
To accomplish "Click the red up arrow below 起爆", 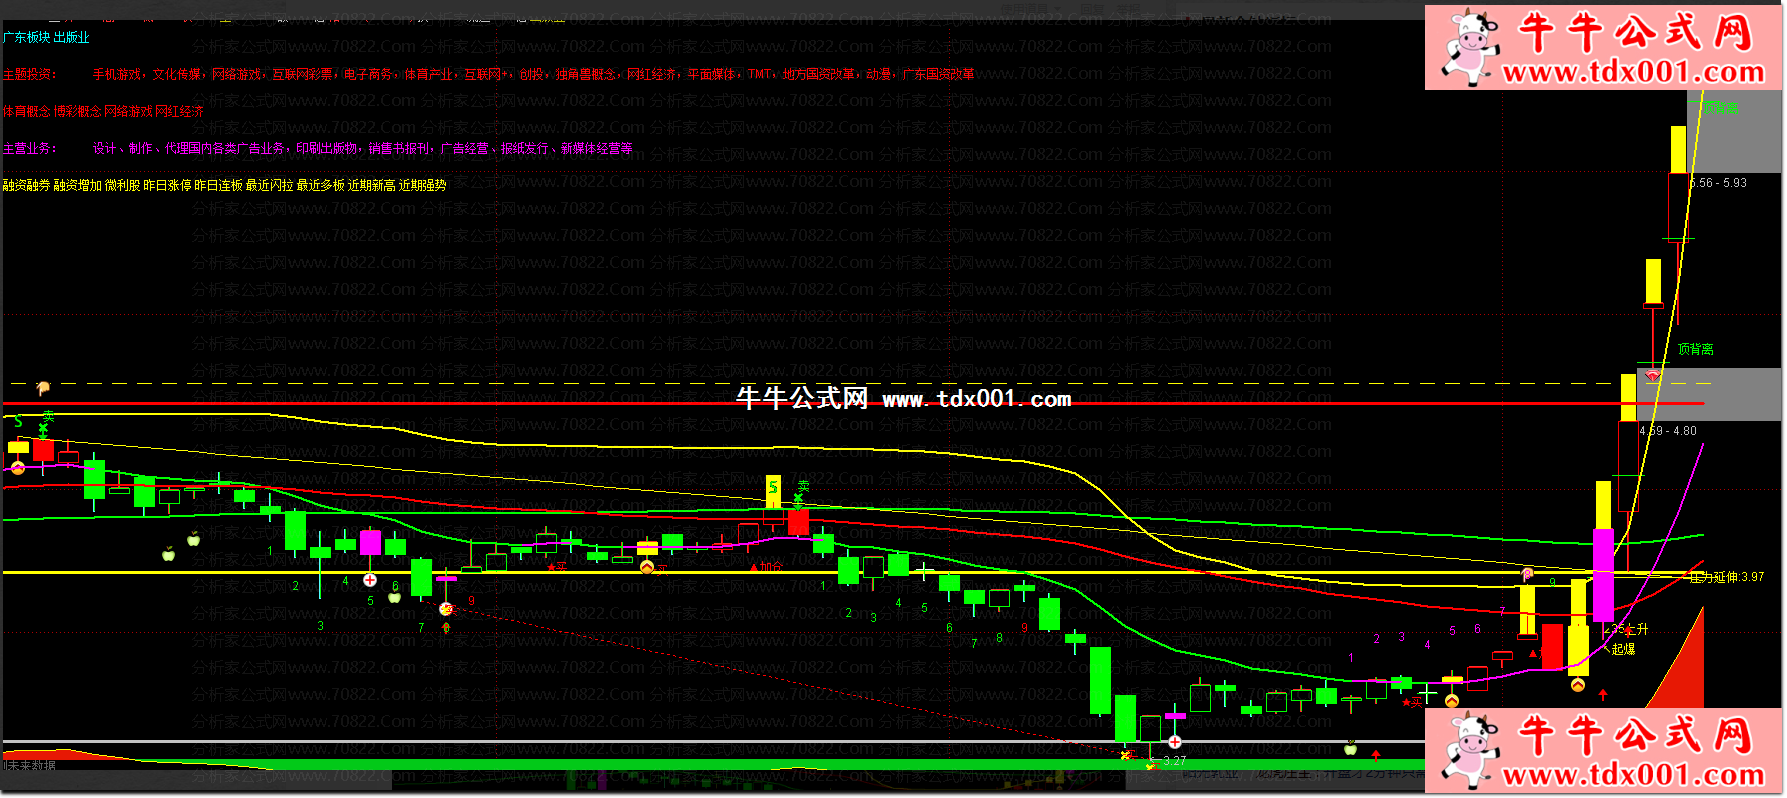I will click(1603, 695).
